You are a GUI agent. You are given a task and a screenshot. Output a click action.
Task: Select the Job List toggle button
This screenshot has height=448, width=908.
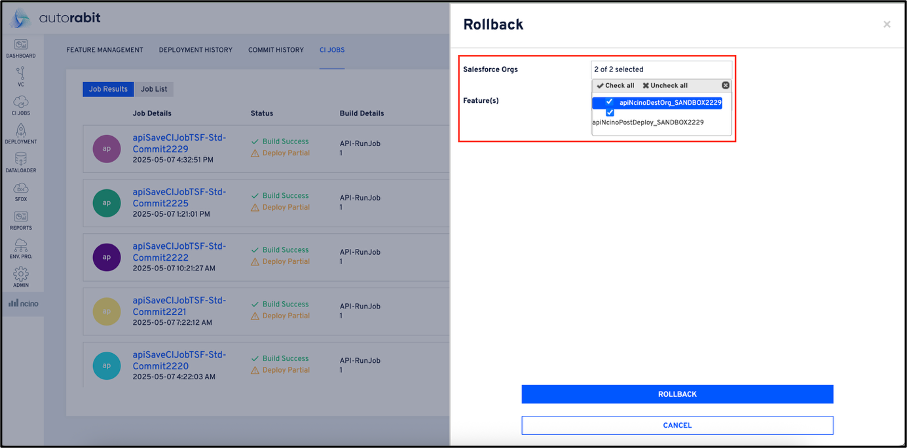tap(154, 89)
